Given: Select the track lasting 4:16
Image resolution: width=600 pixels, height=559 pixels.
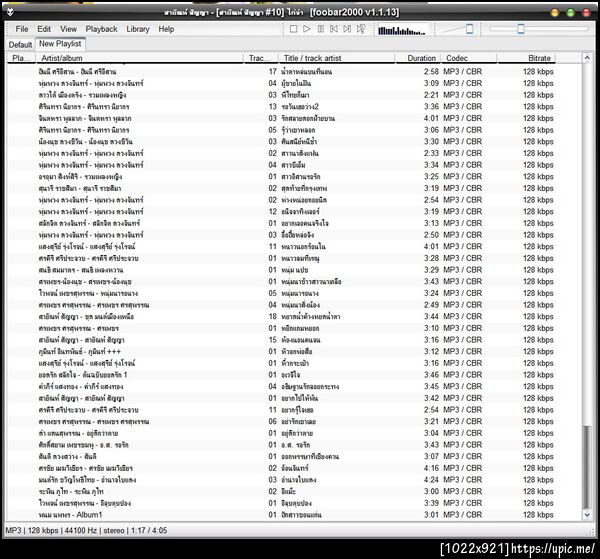Looking at the screenshot, I should (x=295, y=468).
